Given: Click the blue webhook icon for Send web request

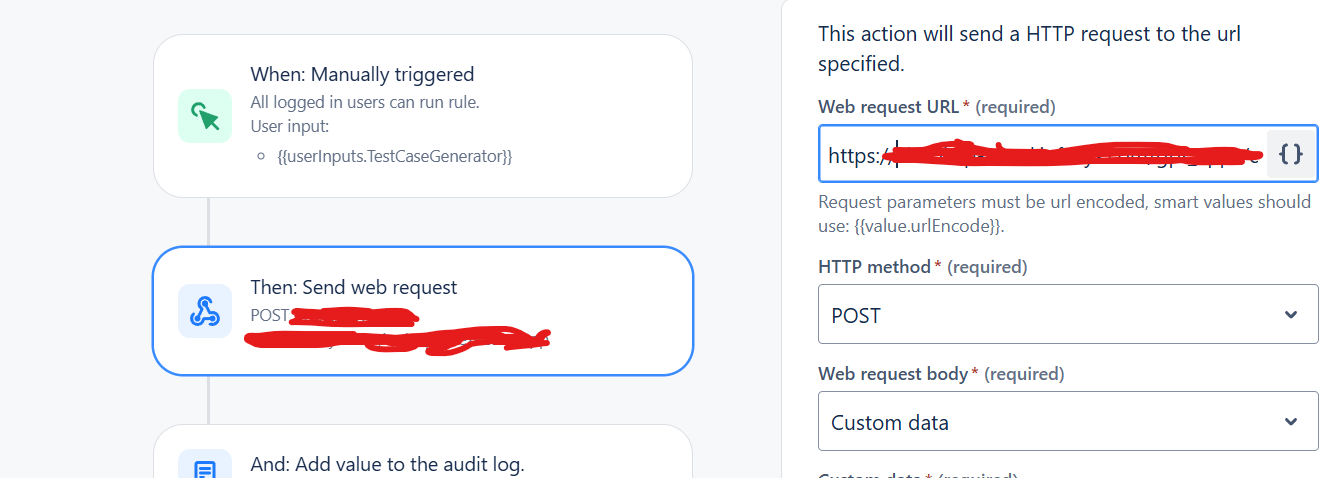Looking at the screenshot, I should [205, 311].
